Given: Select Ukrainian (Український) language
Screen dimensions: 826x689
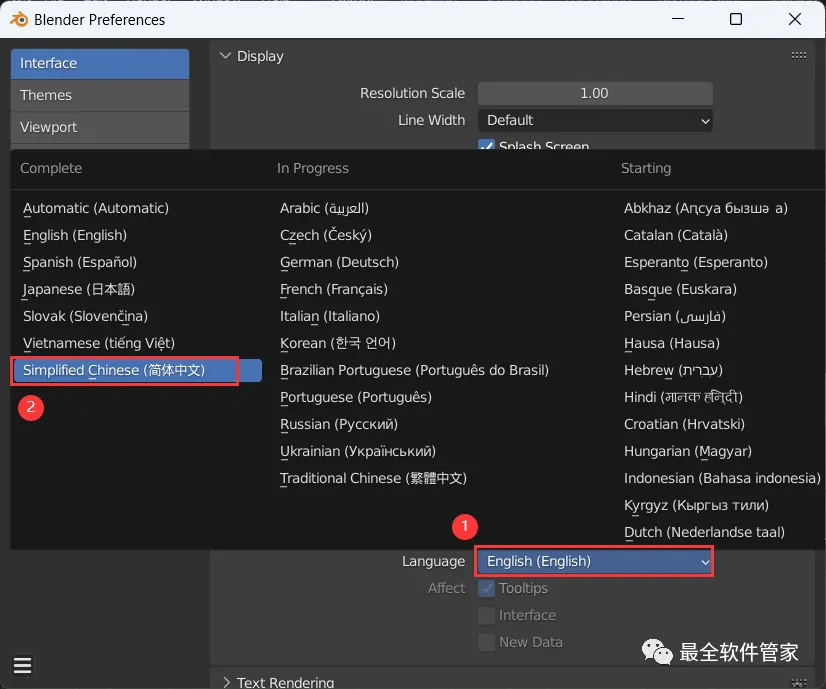Looking at the screenshot, I should coord(358,451).
